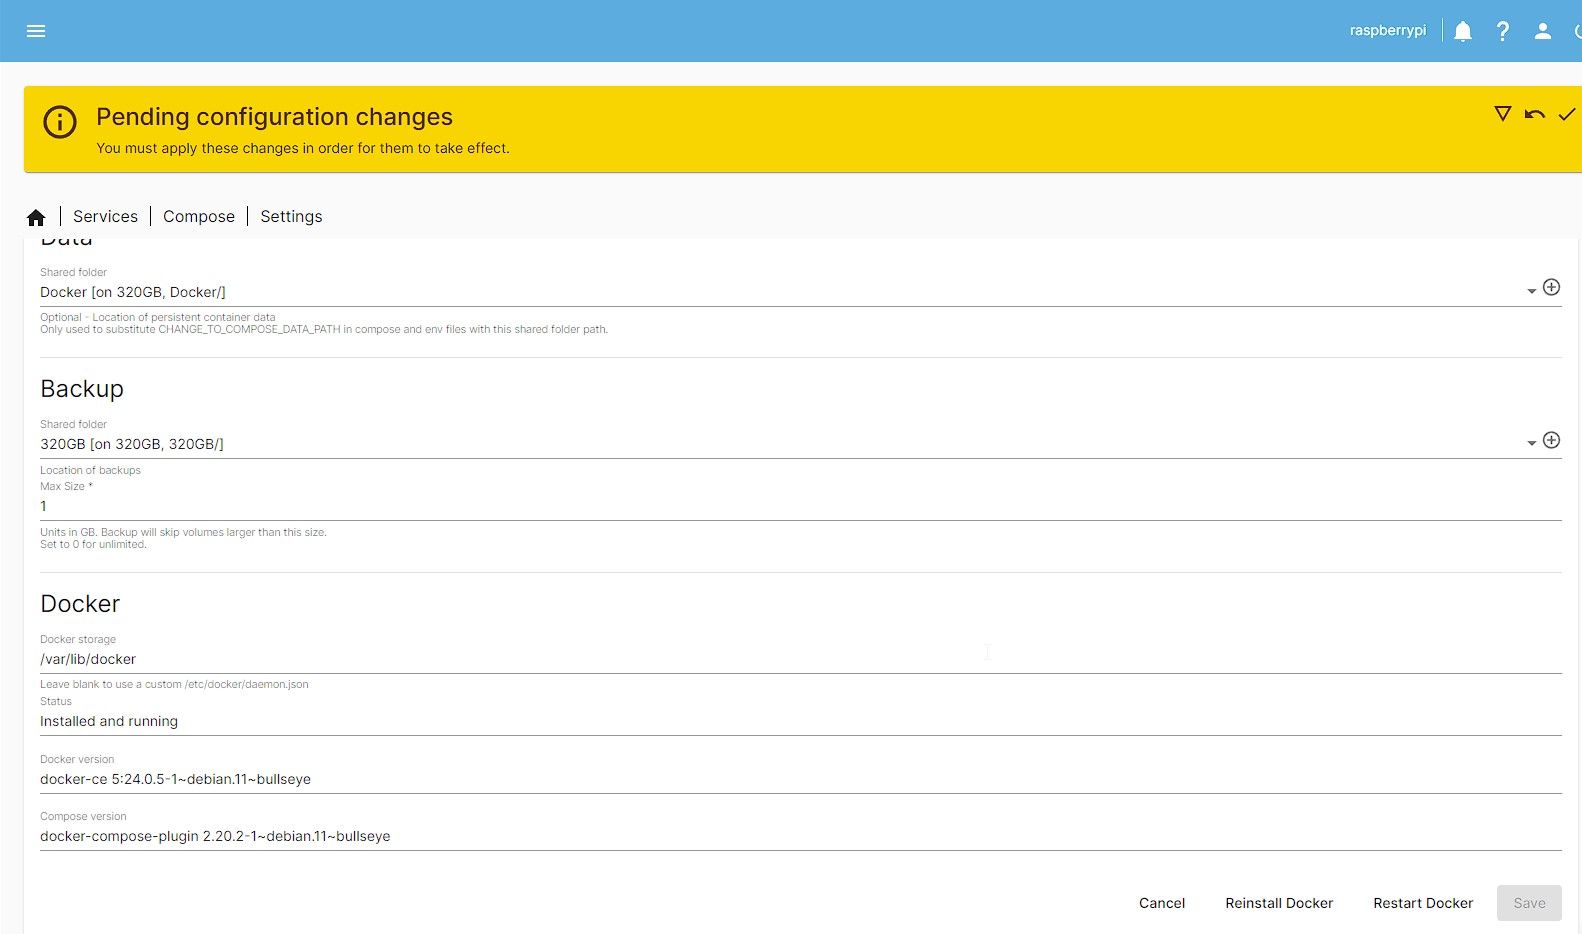Expand the Data shared folder dropdown
This screenshot has height=934, width=1582.
(1531, 292)
